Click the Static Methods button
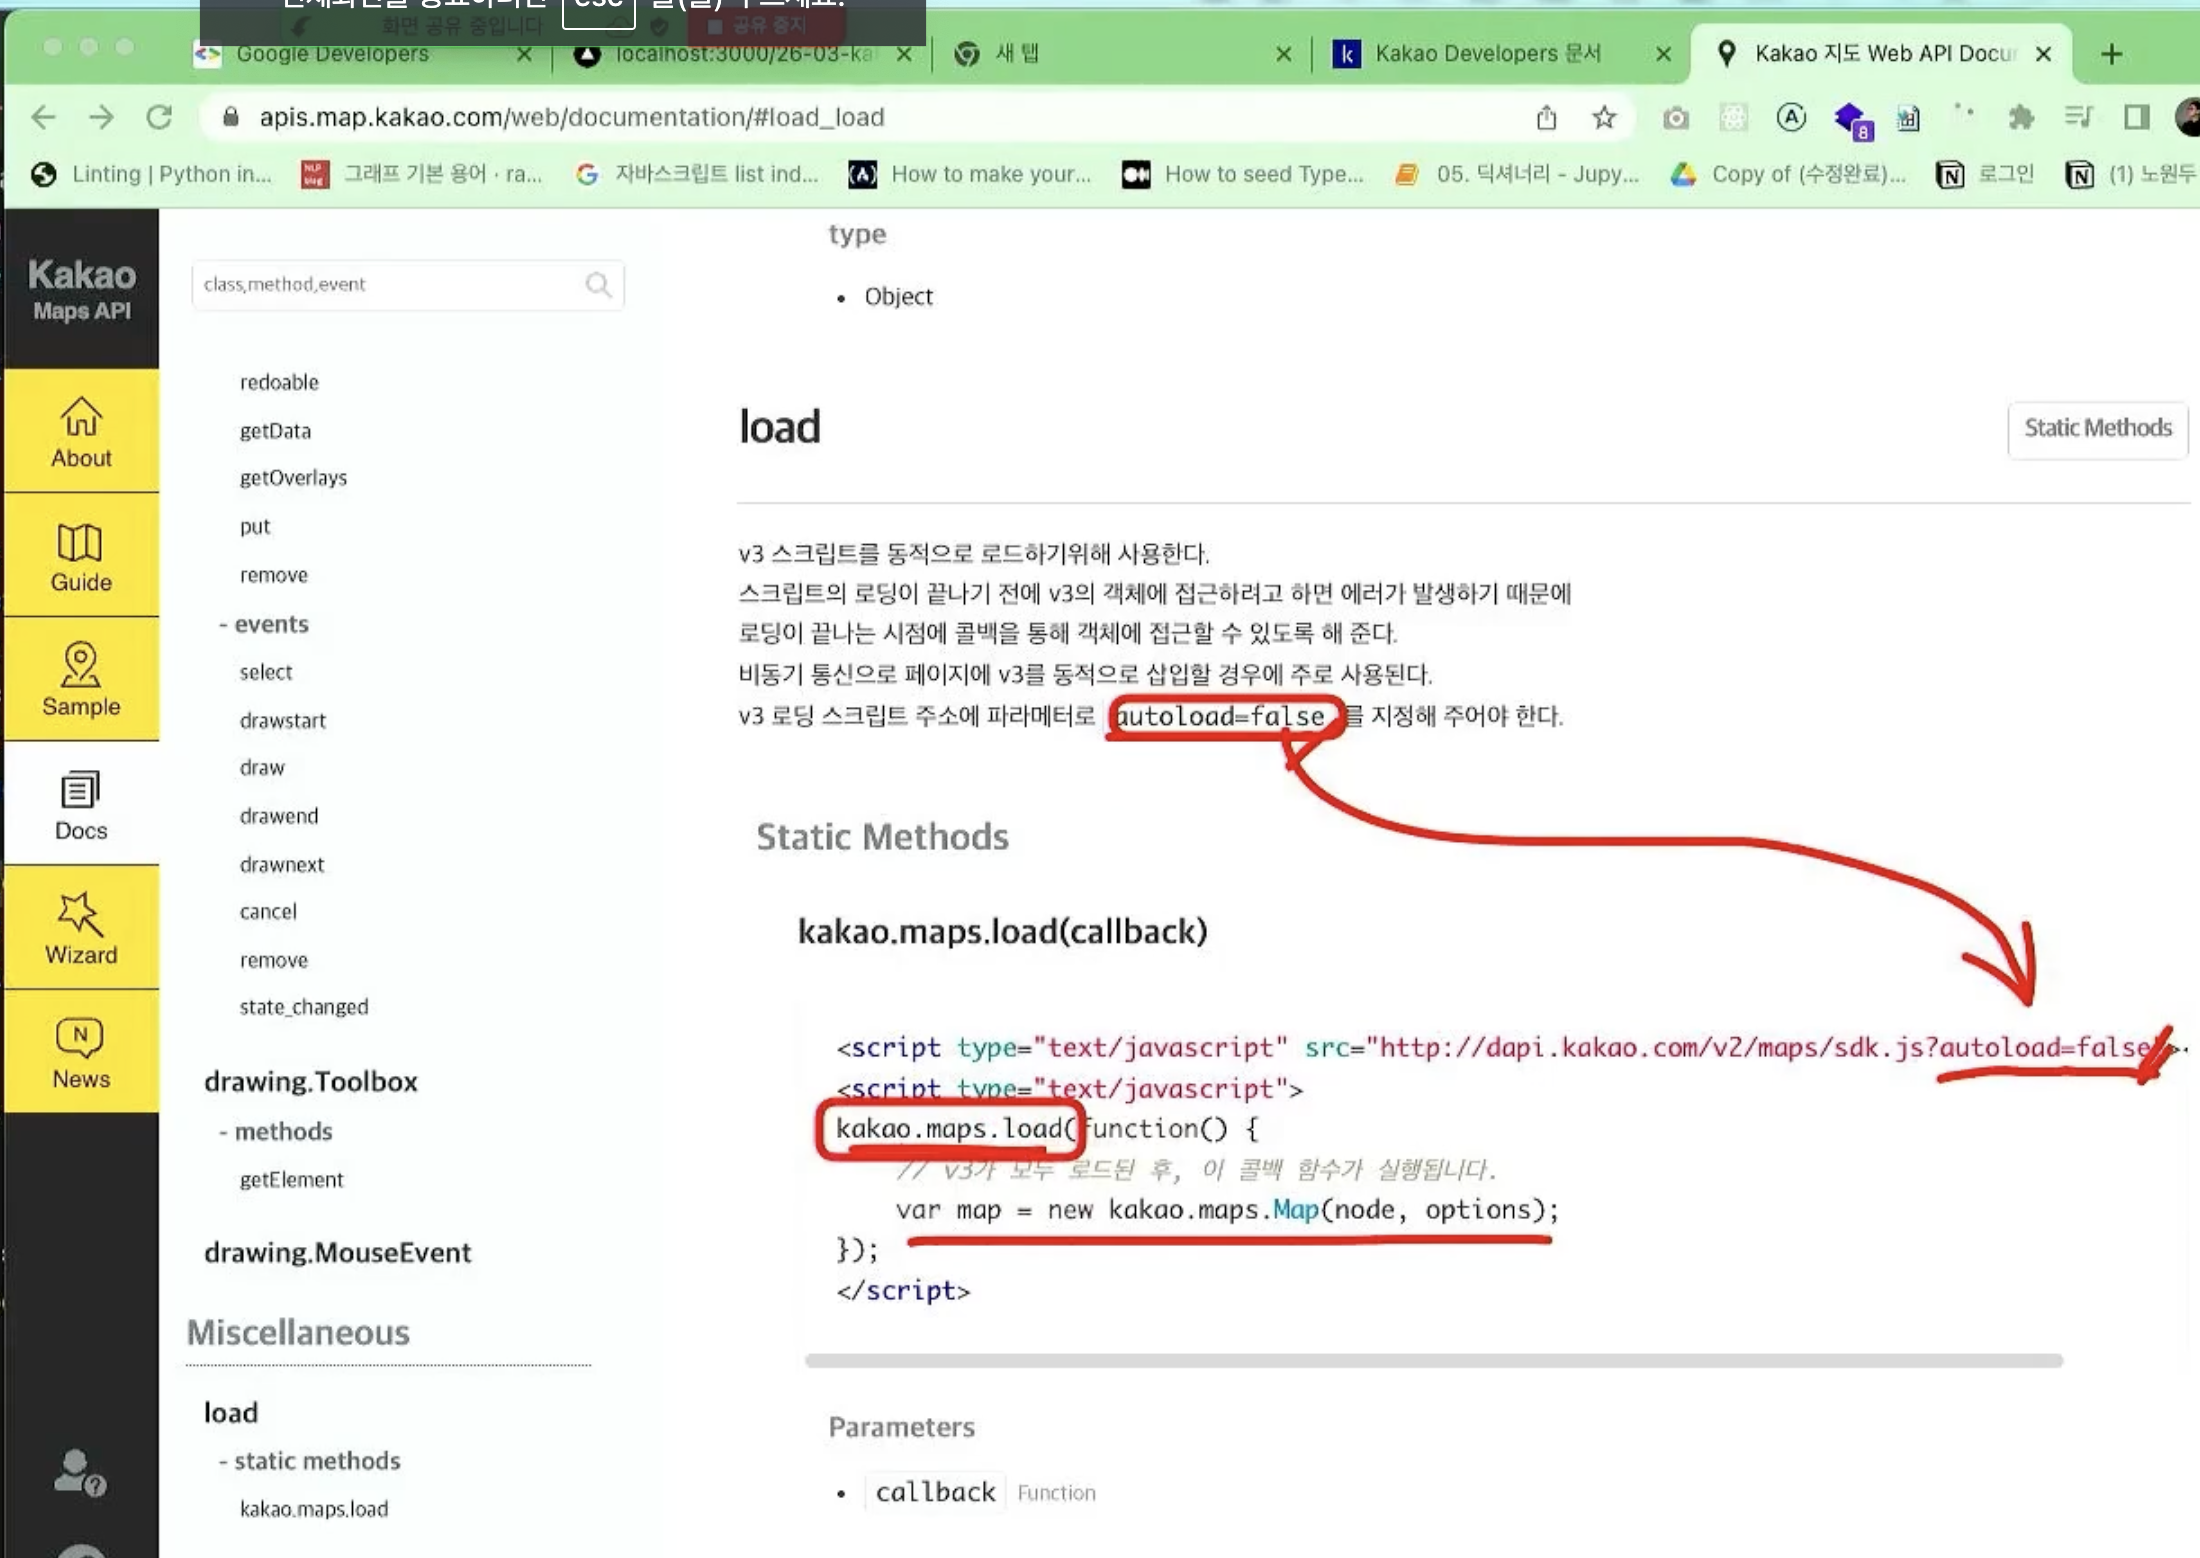 coord(2098,429)
